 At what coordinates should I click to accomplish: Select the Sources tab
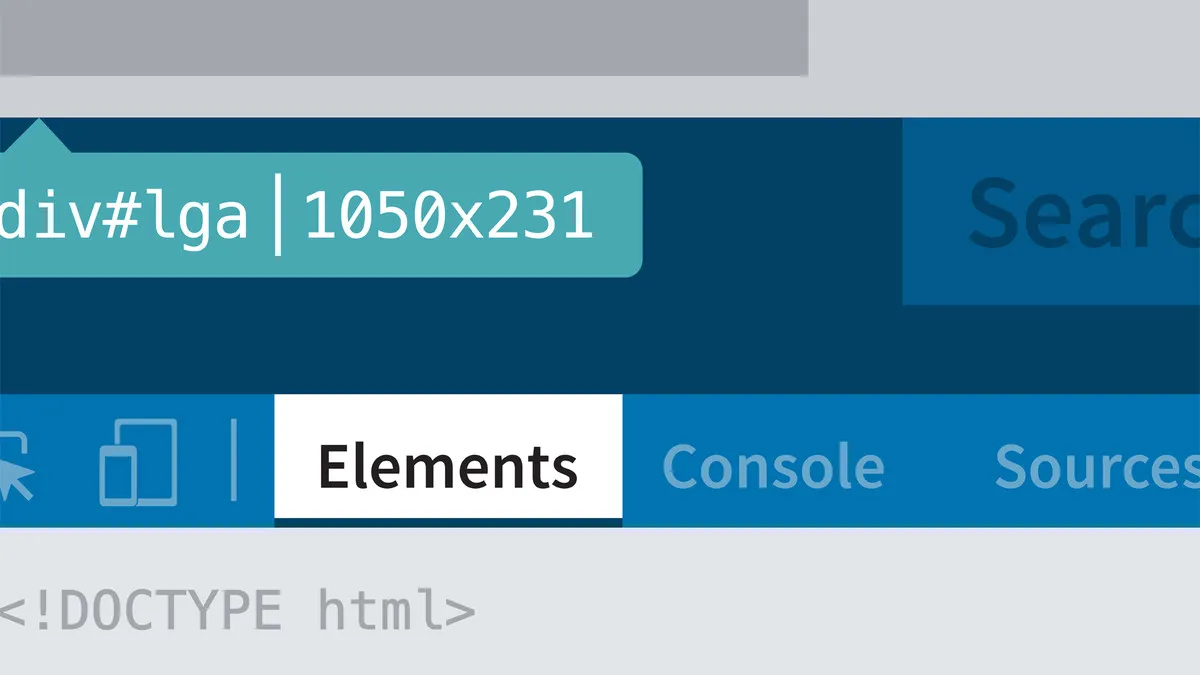[1097, 466]
